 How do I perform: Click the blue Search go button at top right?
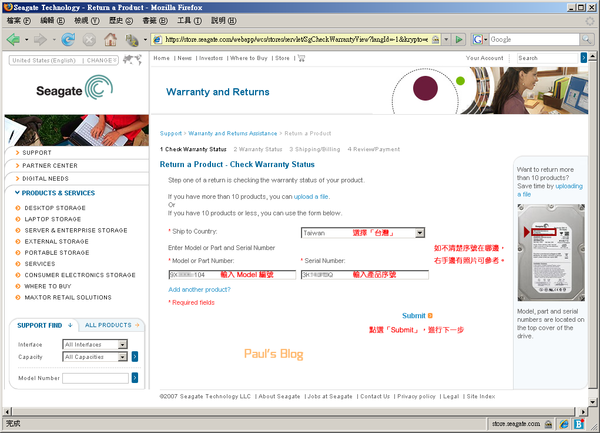pos(584,58)
